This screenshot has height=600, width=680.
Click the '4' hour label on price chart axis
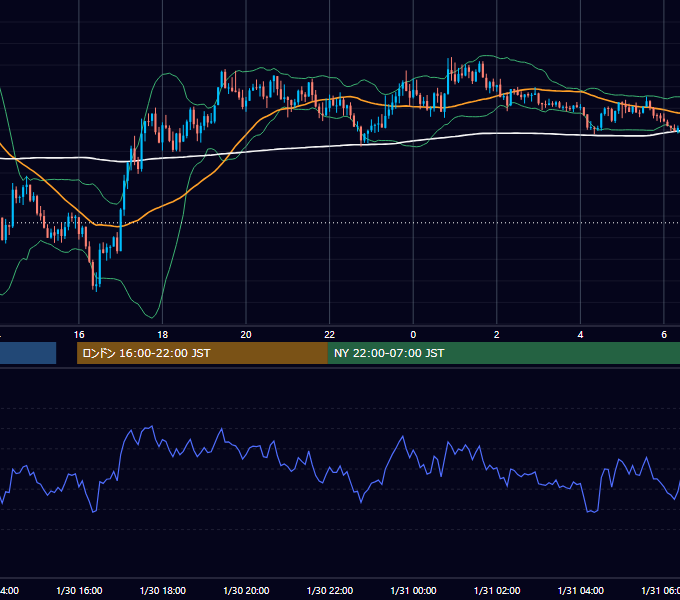point(580,335)
